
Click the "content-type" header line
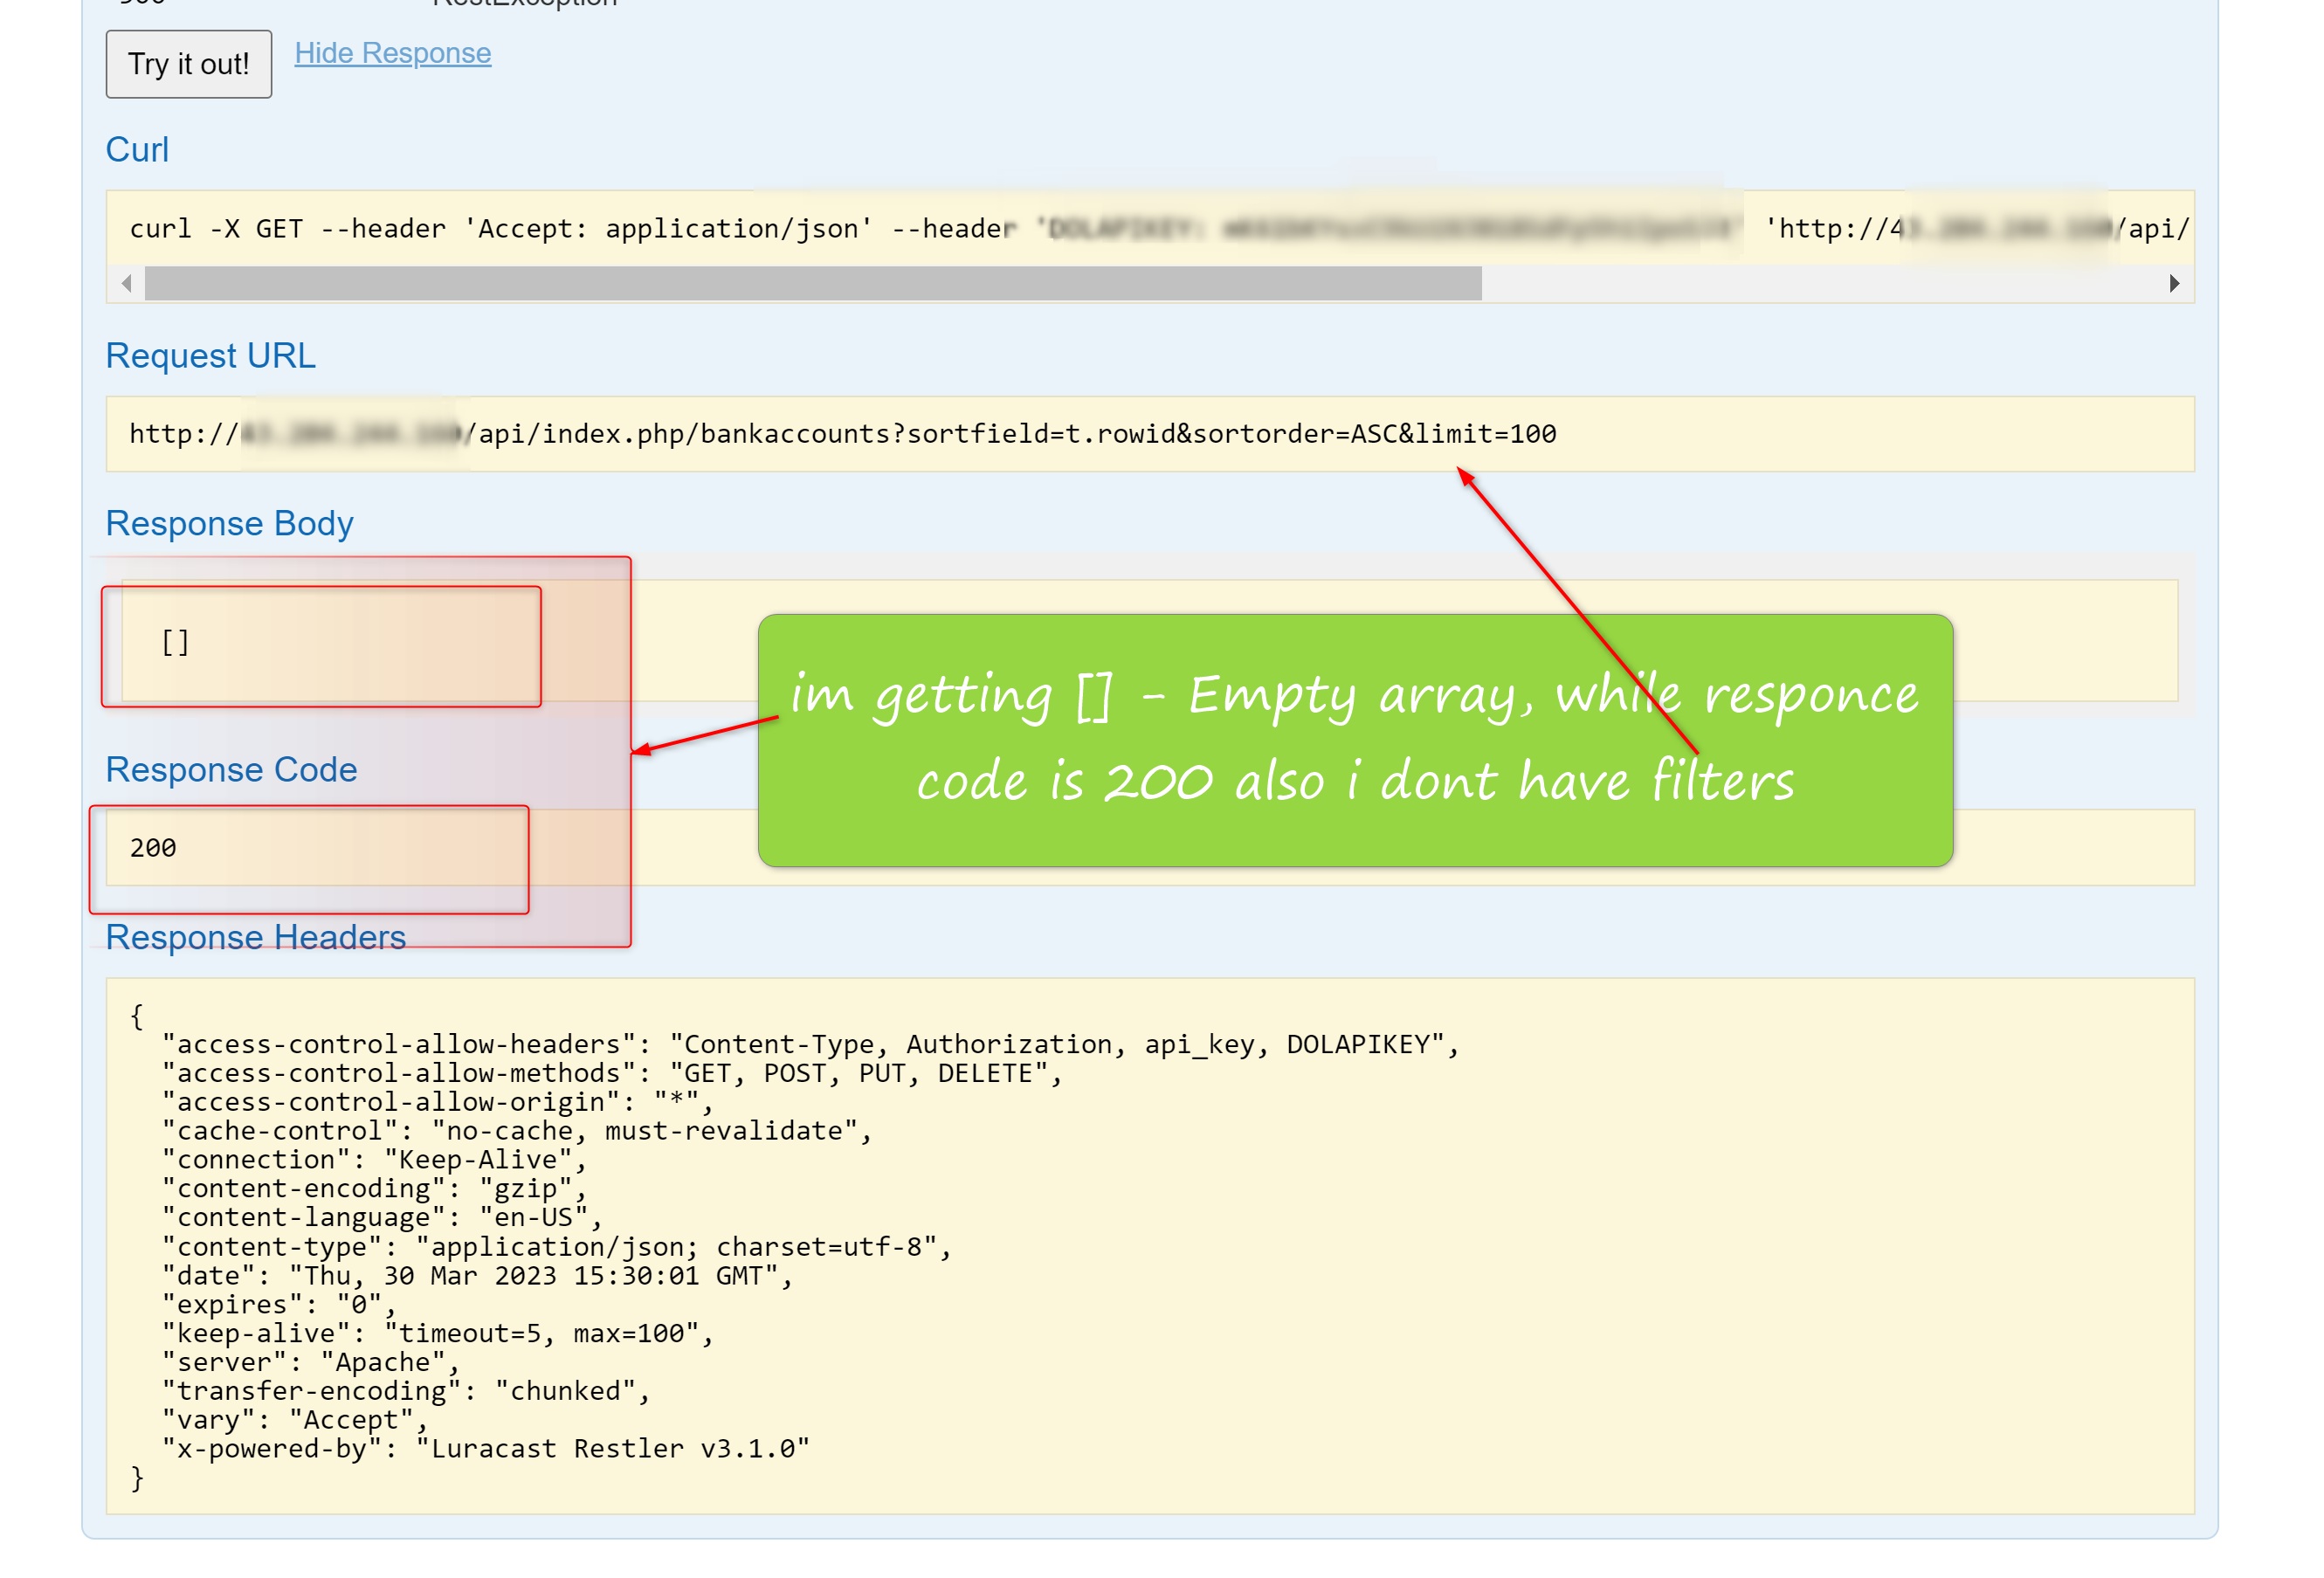[x=557, y=1248]
